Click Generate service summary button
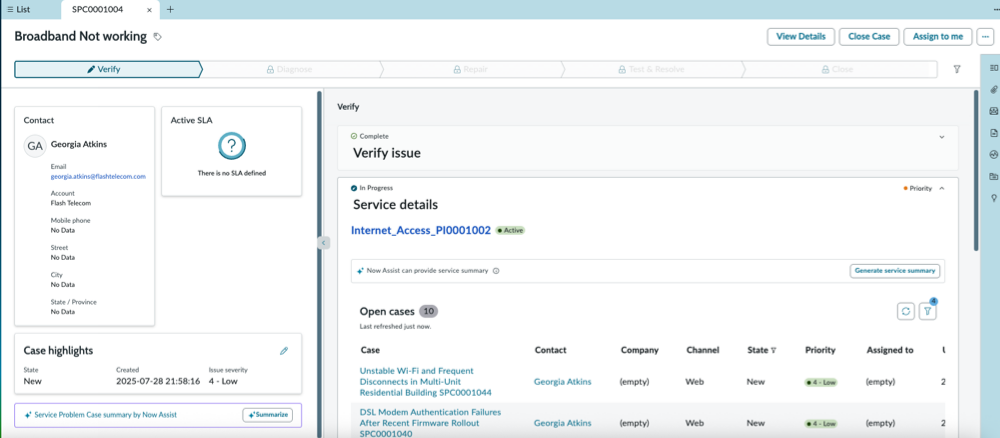Viewport: 1000px width, 438px height. (x=895, y=270)
